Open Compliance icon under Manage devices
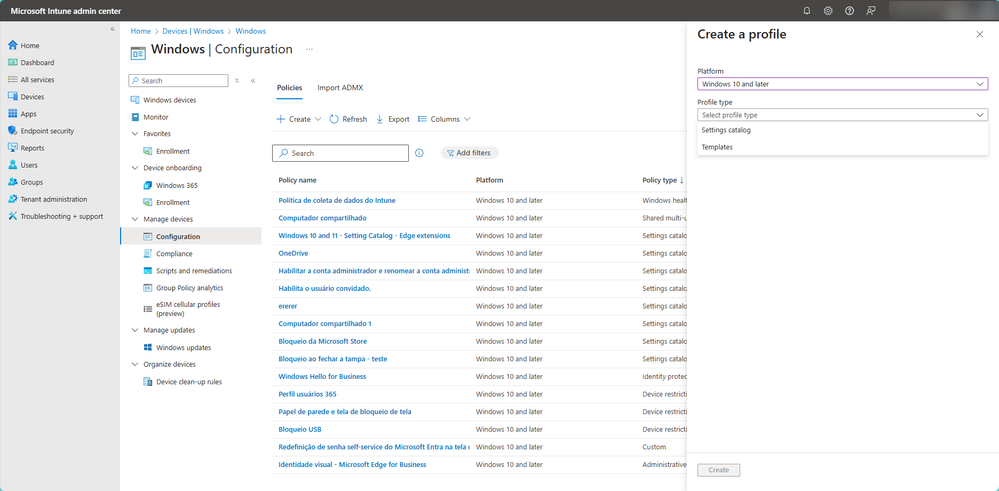999x491 pixels. [x=148, y=253]
